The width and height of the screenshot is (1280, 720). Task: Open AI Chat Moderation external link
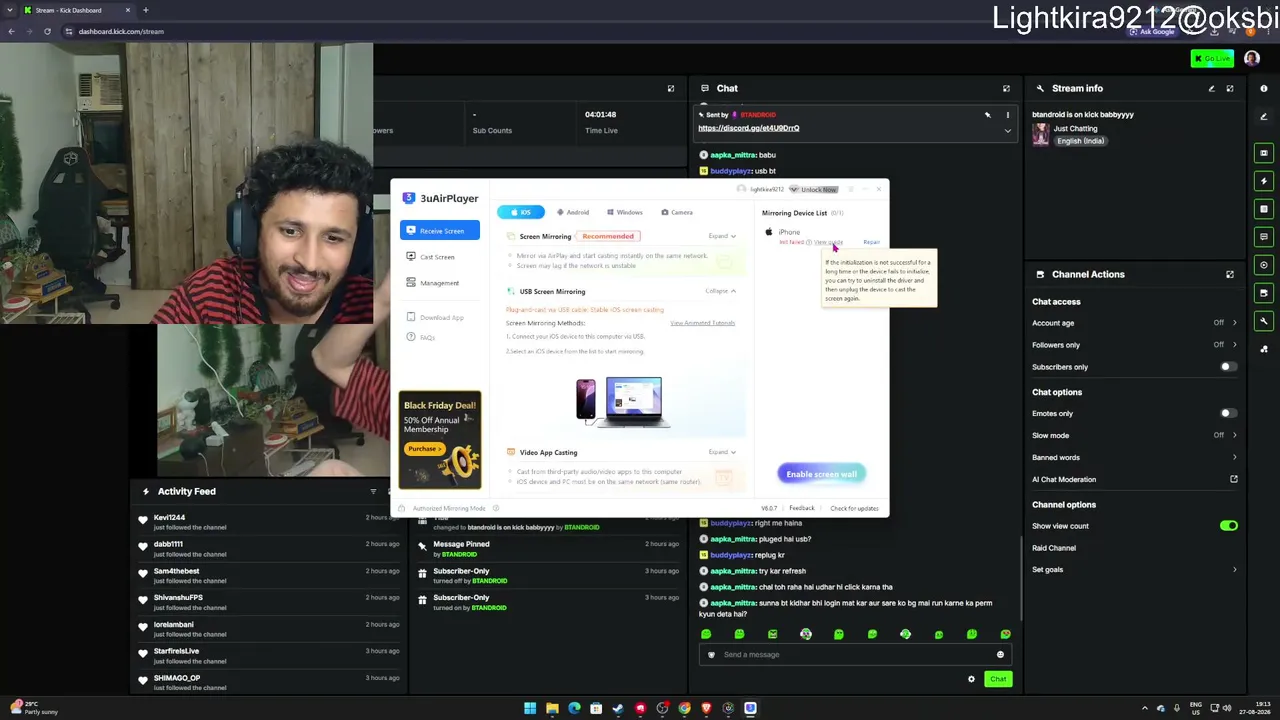point(1234,479)
